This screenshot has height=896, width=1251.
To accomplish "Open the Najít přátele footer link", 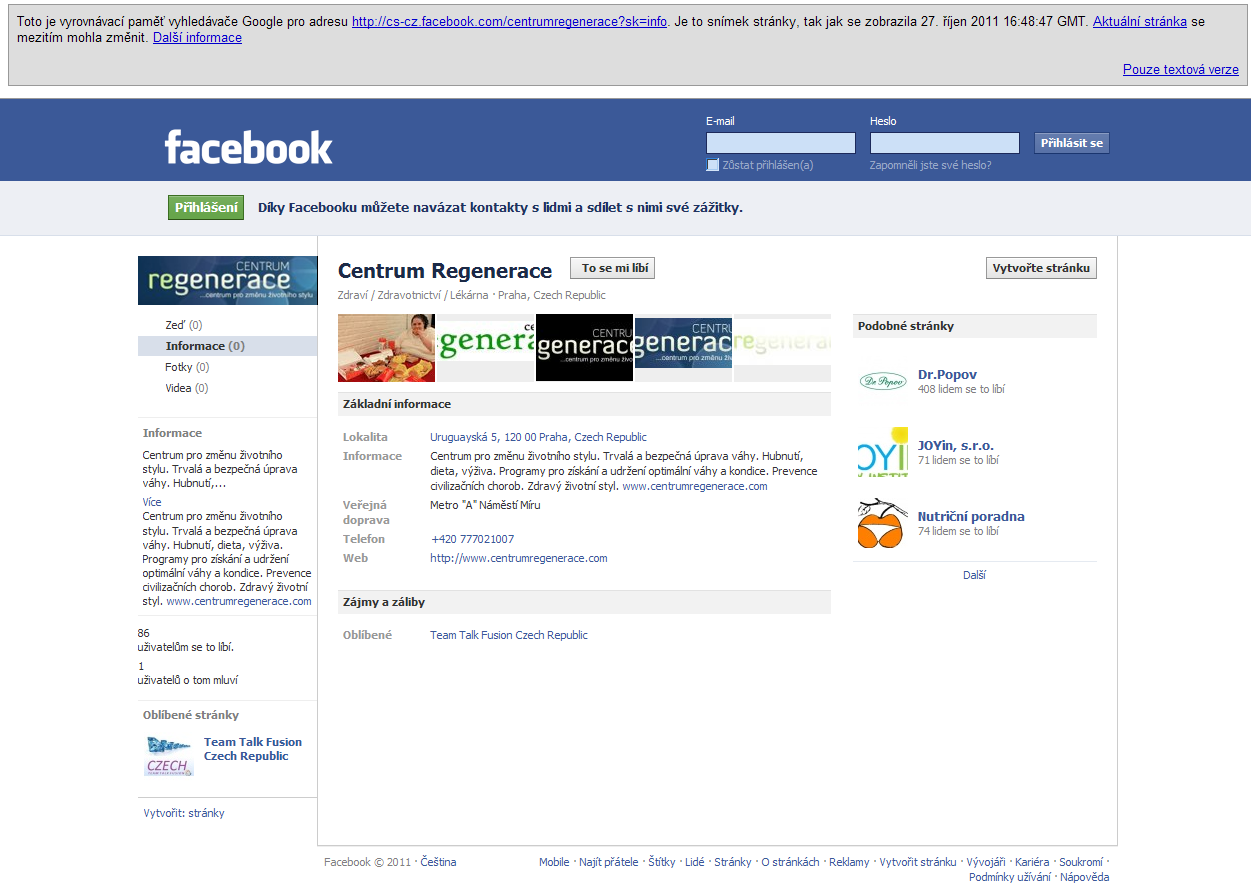I will (608, 862).
